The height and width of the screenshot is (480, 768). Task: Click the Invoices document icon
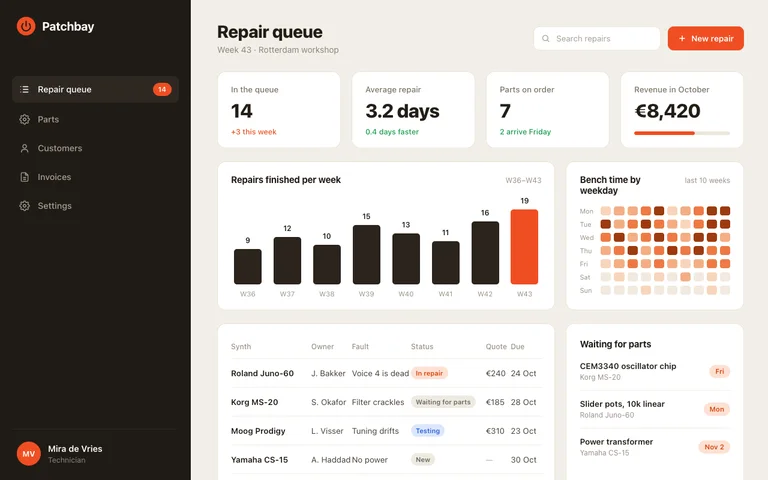pyautogui.click(x=24, y=177)
